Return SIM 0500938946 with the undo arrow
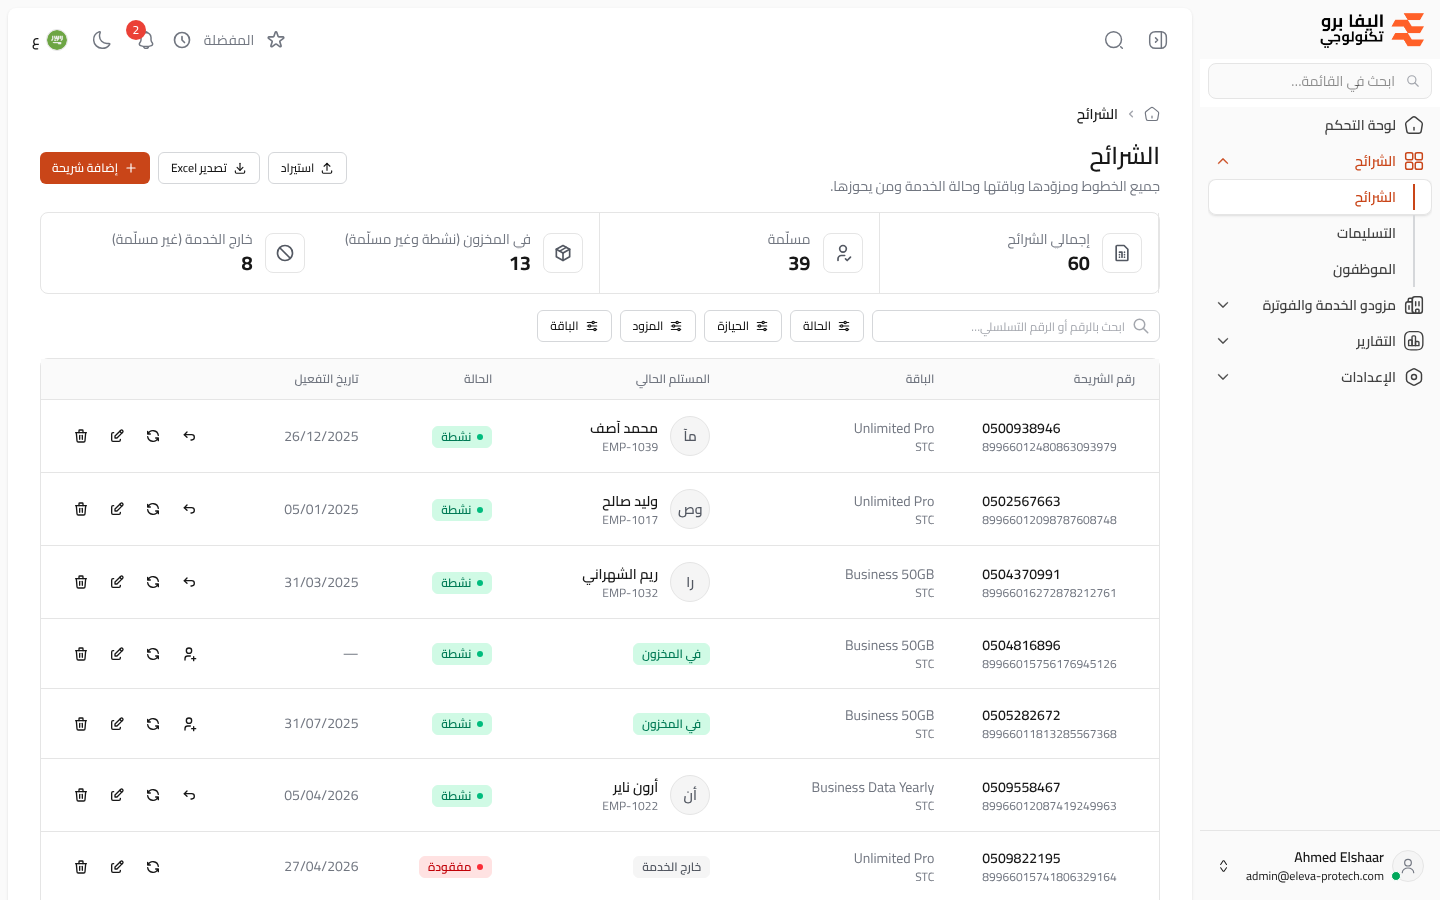Viewport: 1440px width, 900px height. tap(189, 436)
